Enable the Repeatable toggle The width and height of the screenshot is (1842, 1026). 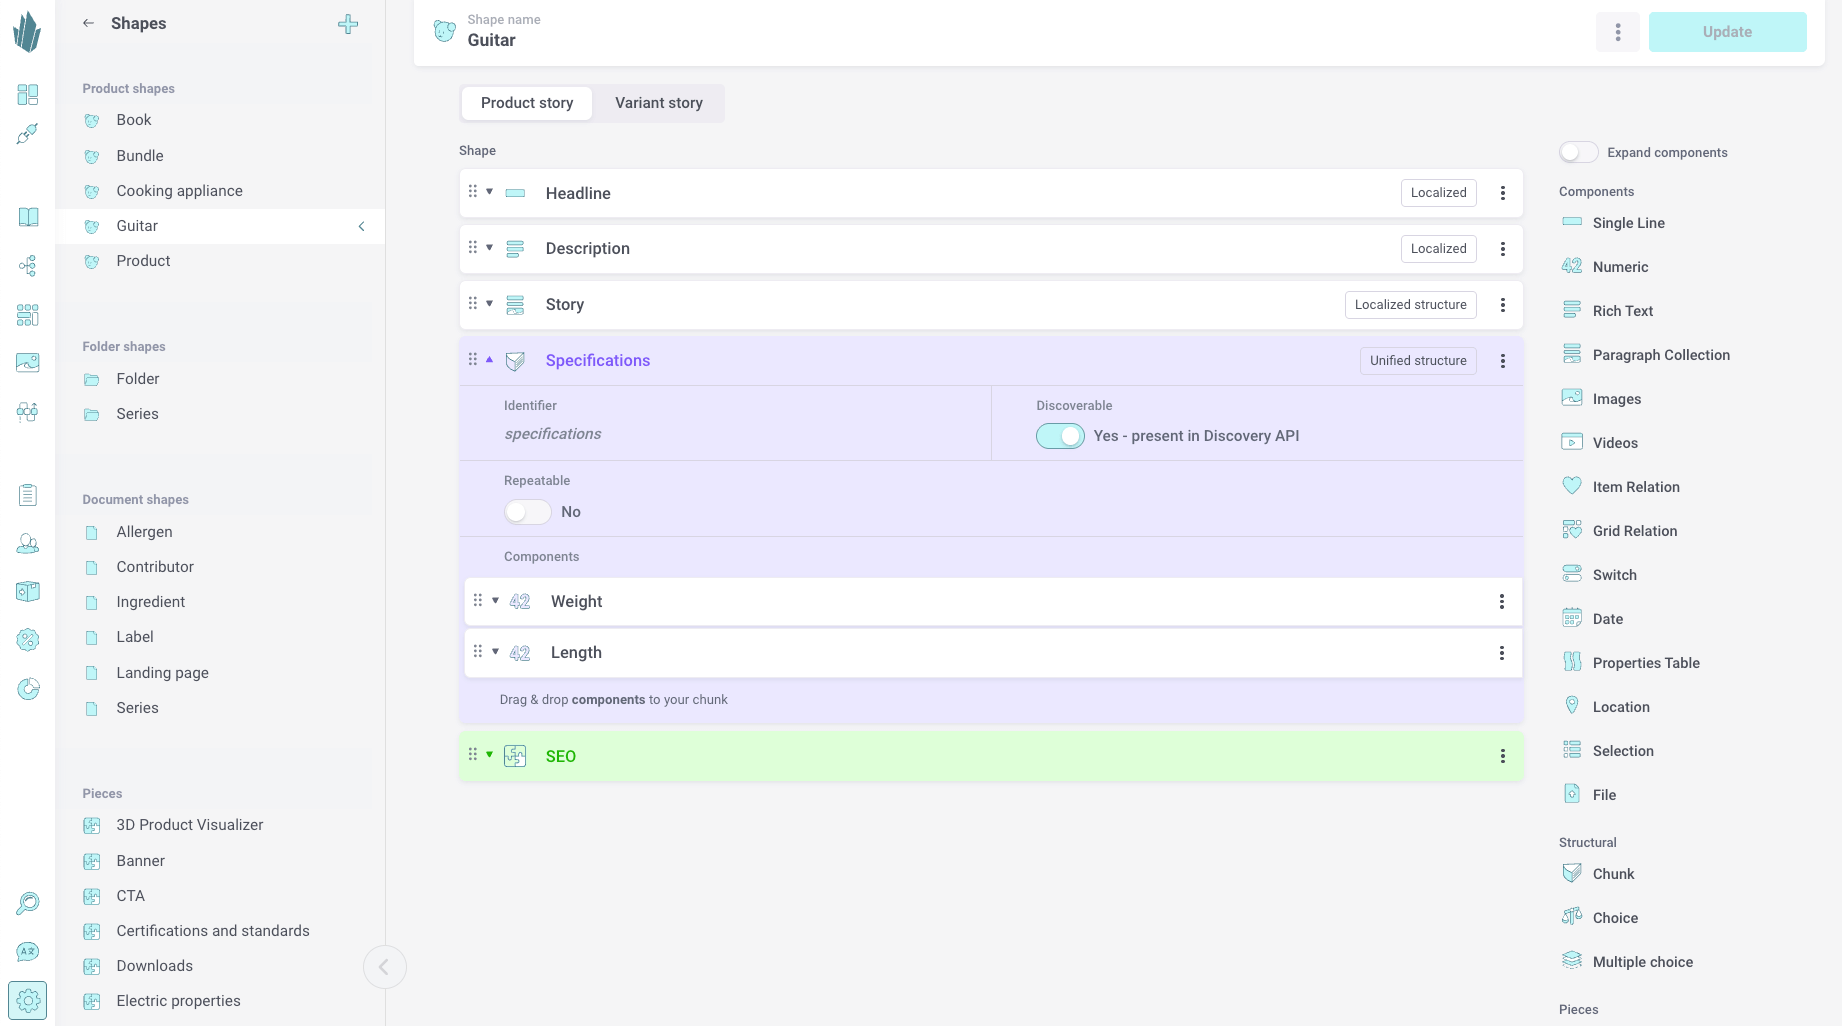[x=527, y=512]
